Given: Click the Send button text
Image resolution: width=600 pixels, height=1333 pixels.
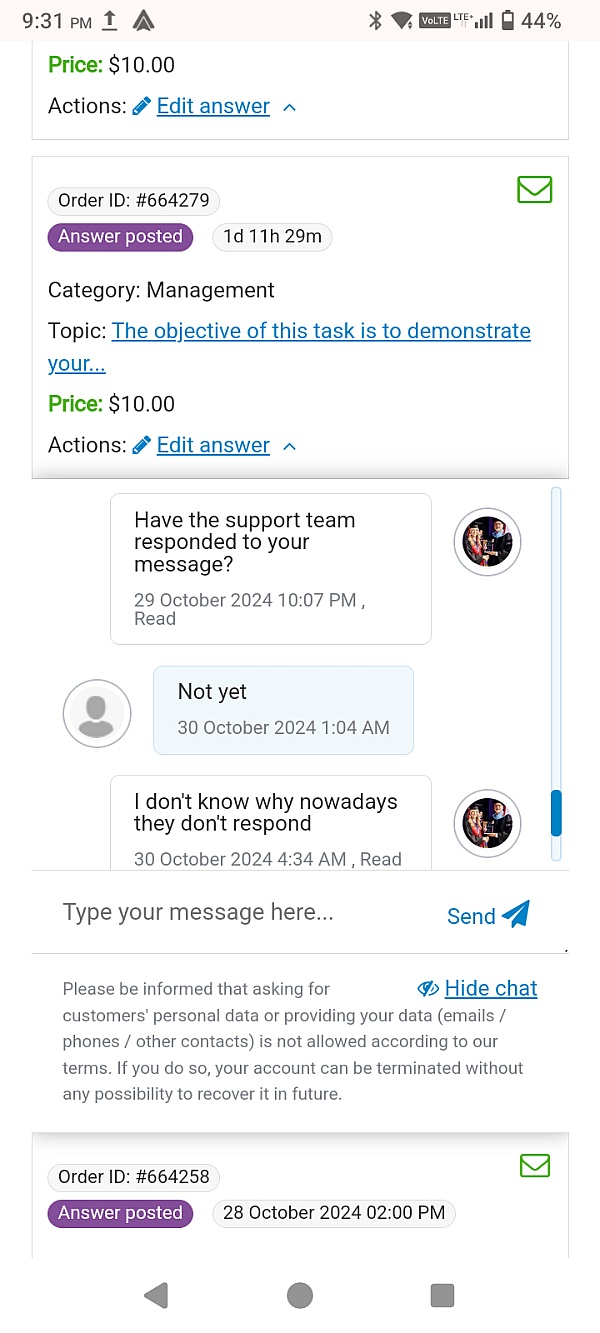Looking at the screenshot, I should [x=471, y=916].
